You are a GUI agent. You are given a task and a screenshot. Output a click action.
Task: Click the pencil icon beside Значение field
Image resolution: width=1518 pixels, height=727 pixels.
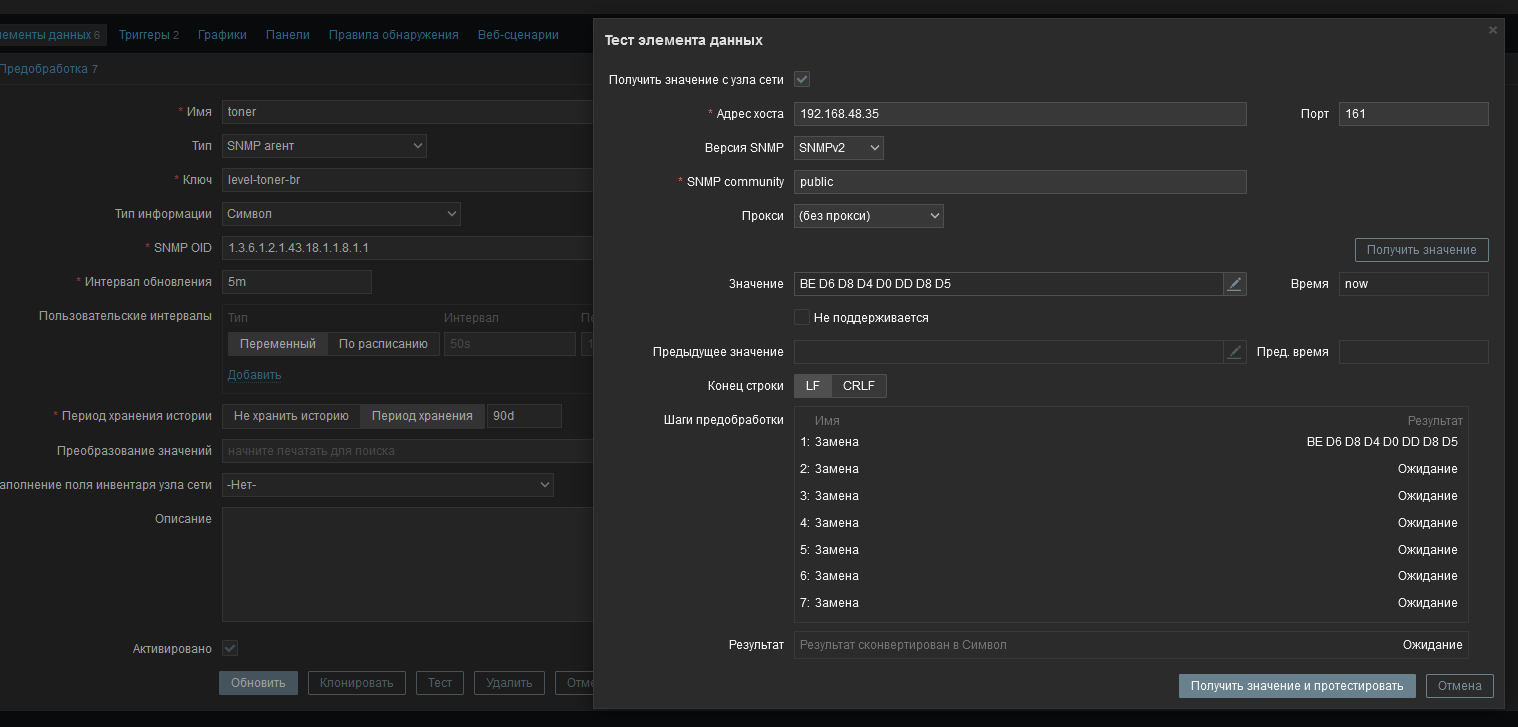pos(1235,284)
